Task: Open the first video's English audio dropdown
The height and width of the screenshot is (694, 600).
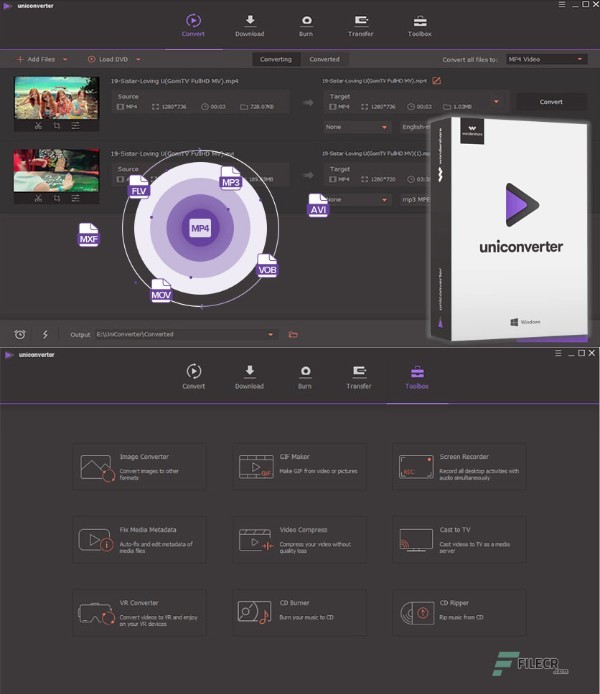Action: [415, 127]
